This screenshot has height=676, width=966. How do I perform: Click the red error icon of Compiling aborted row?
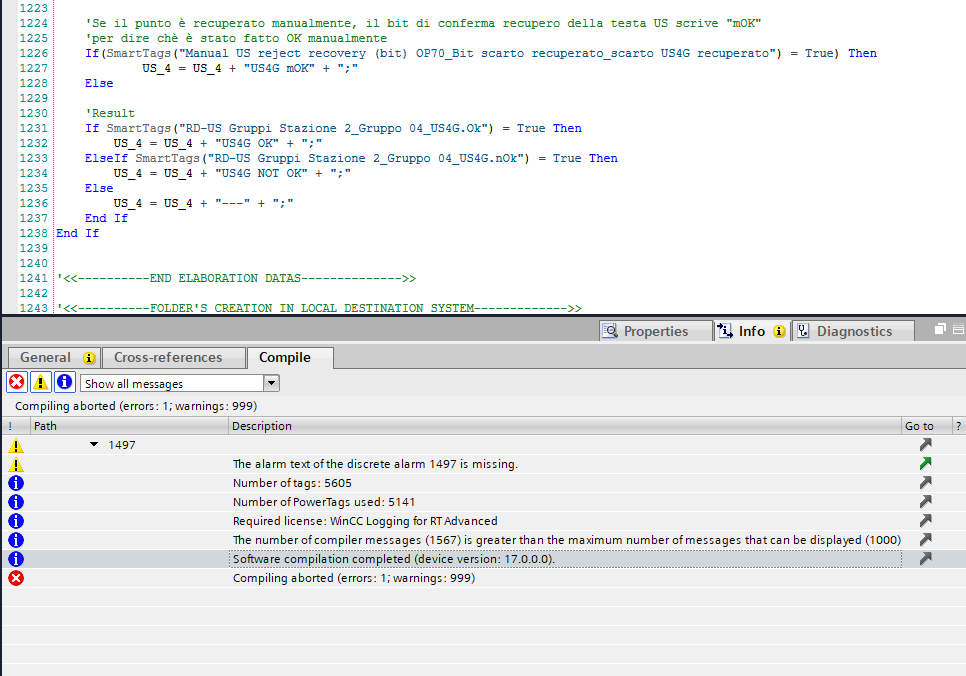point(16,578)
